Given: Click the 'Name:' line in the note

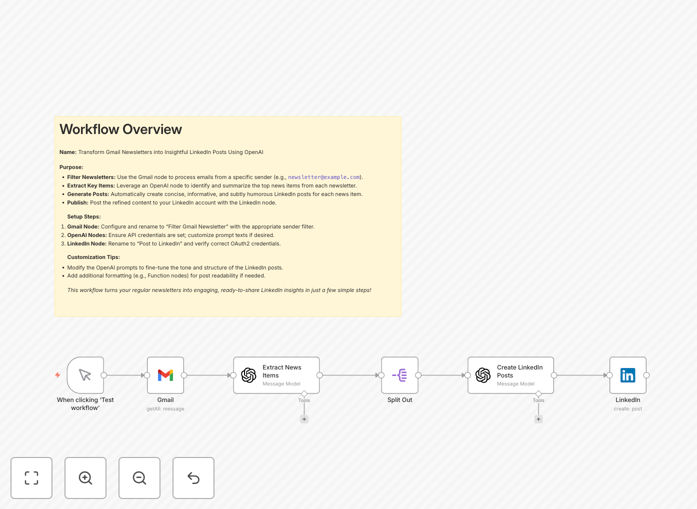Looking at the screenshot, I should 161,152.
